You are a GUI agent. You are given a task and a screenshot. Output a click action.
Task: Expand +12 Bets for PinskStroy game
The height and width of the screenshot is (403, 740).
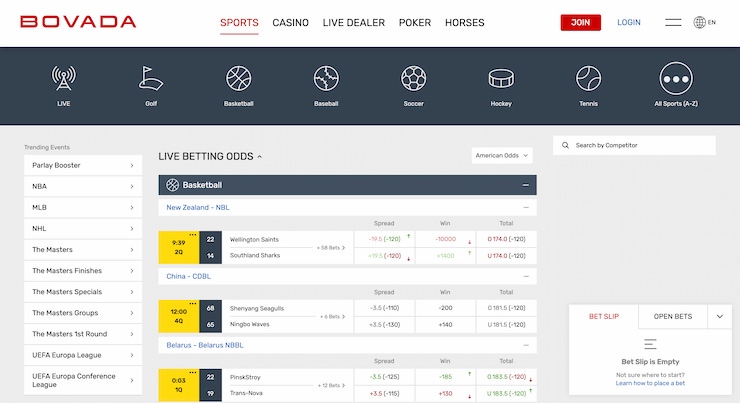pyautogui.click(x=331, y=386)
